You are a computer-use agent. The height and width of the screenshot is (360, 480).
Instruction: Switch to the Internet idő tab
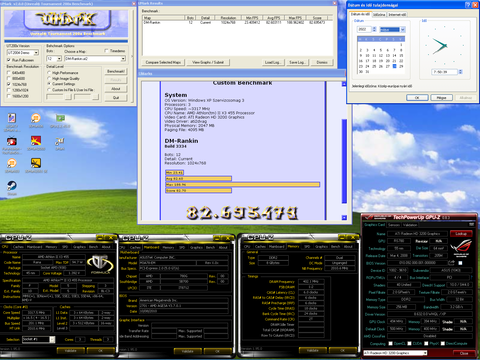point(397,15)
